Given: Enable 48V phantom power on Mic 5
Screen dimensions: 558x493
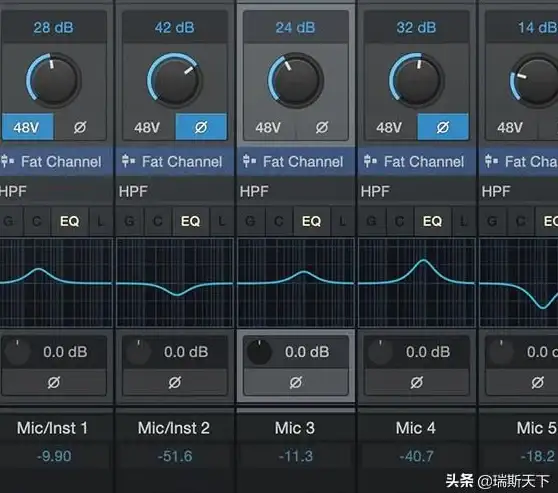Looking at the screenshot, I should 511,127.
